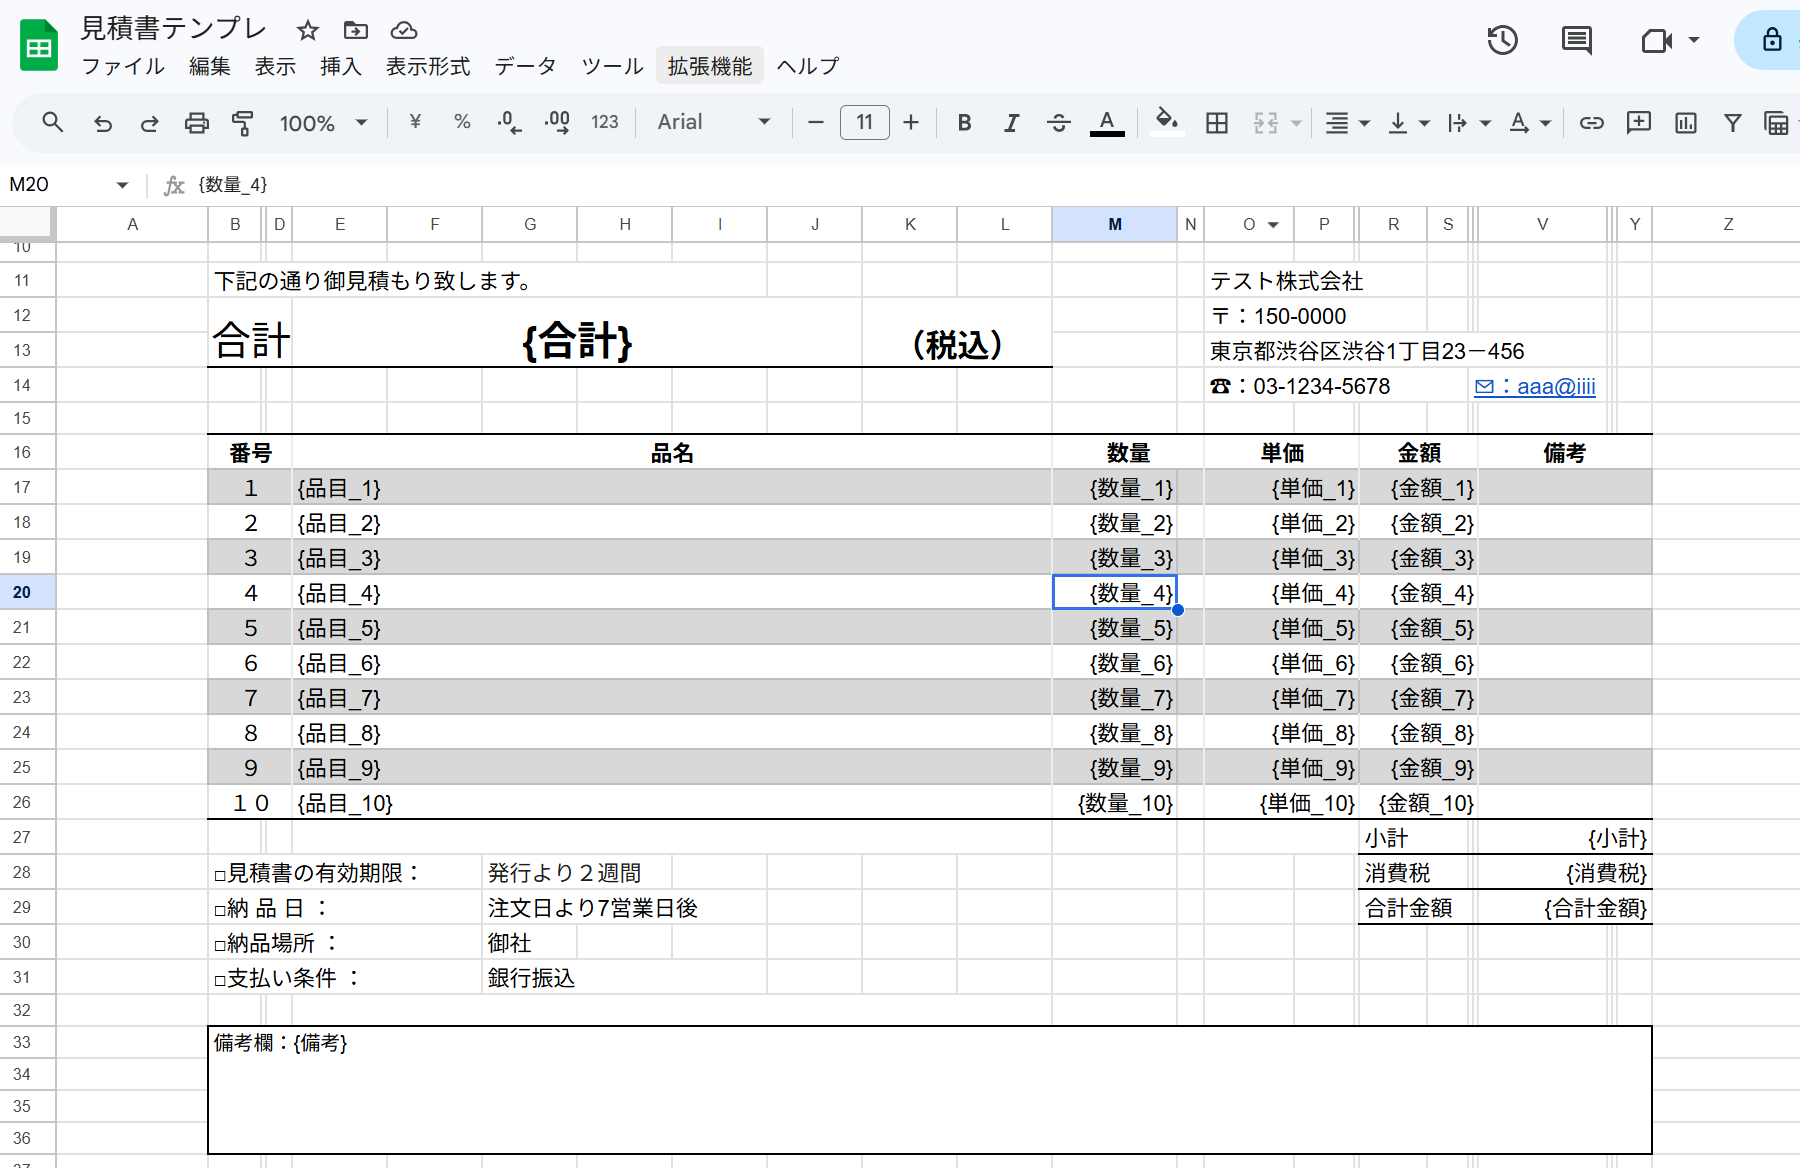Format as currency with yen icon
This screenshot has height=1168, width=1800.
point(415,122)
